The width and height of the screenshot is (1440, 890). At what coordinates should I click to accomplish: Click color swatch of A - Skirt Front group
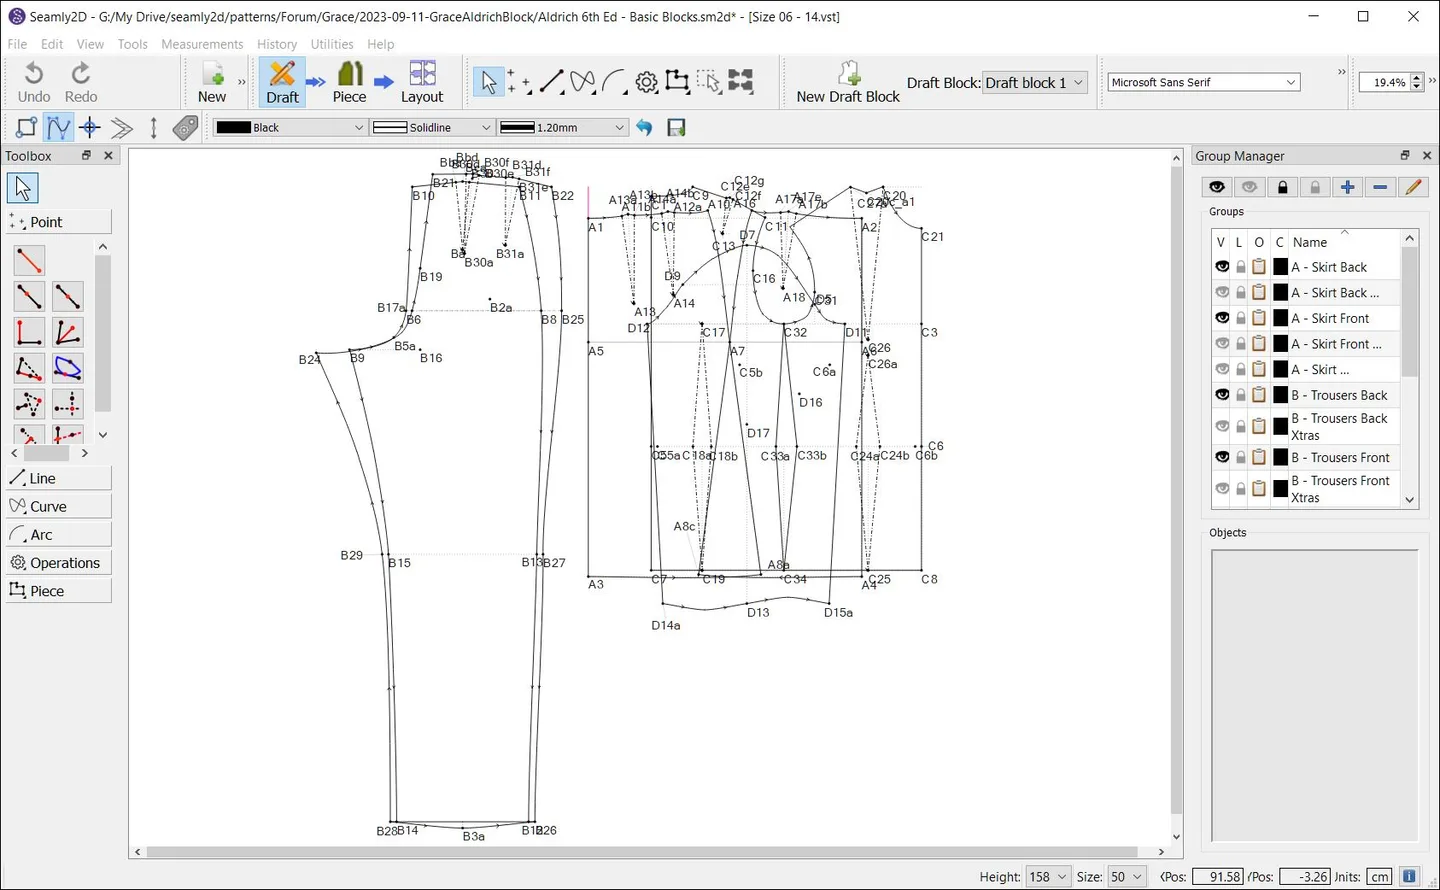[x=1280, y=318]
